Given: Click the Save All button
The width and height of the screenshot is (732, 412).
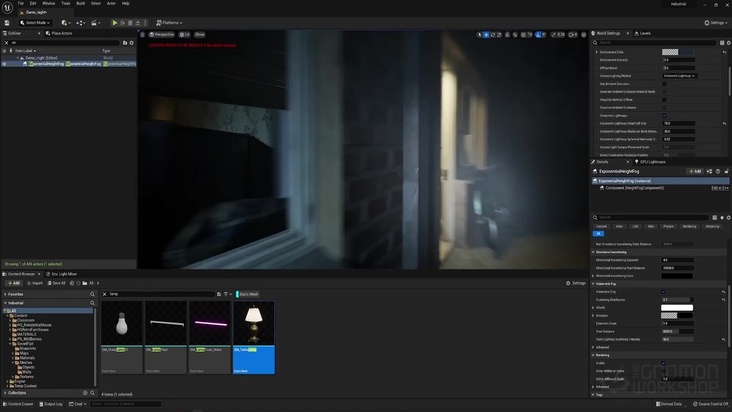Looking at the screenshot, I should click(56, 283).
